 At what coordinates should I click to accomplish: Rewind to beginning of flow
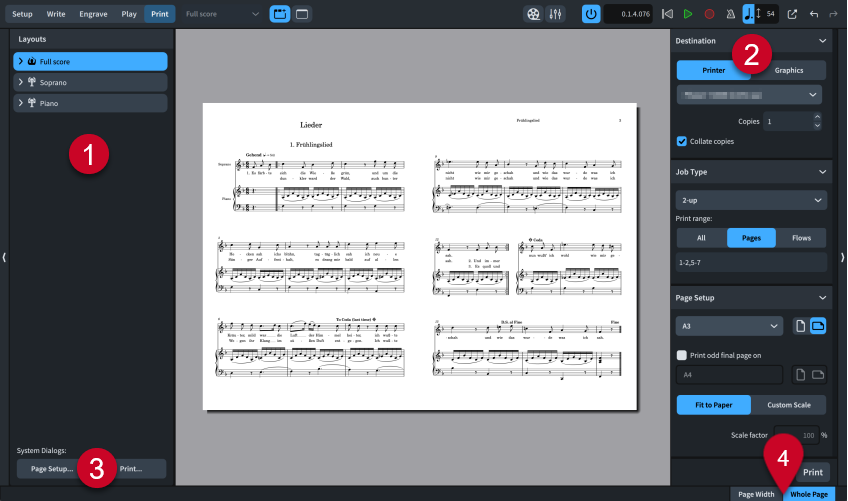pyautogui.click(x=667, y=14)
